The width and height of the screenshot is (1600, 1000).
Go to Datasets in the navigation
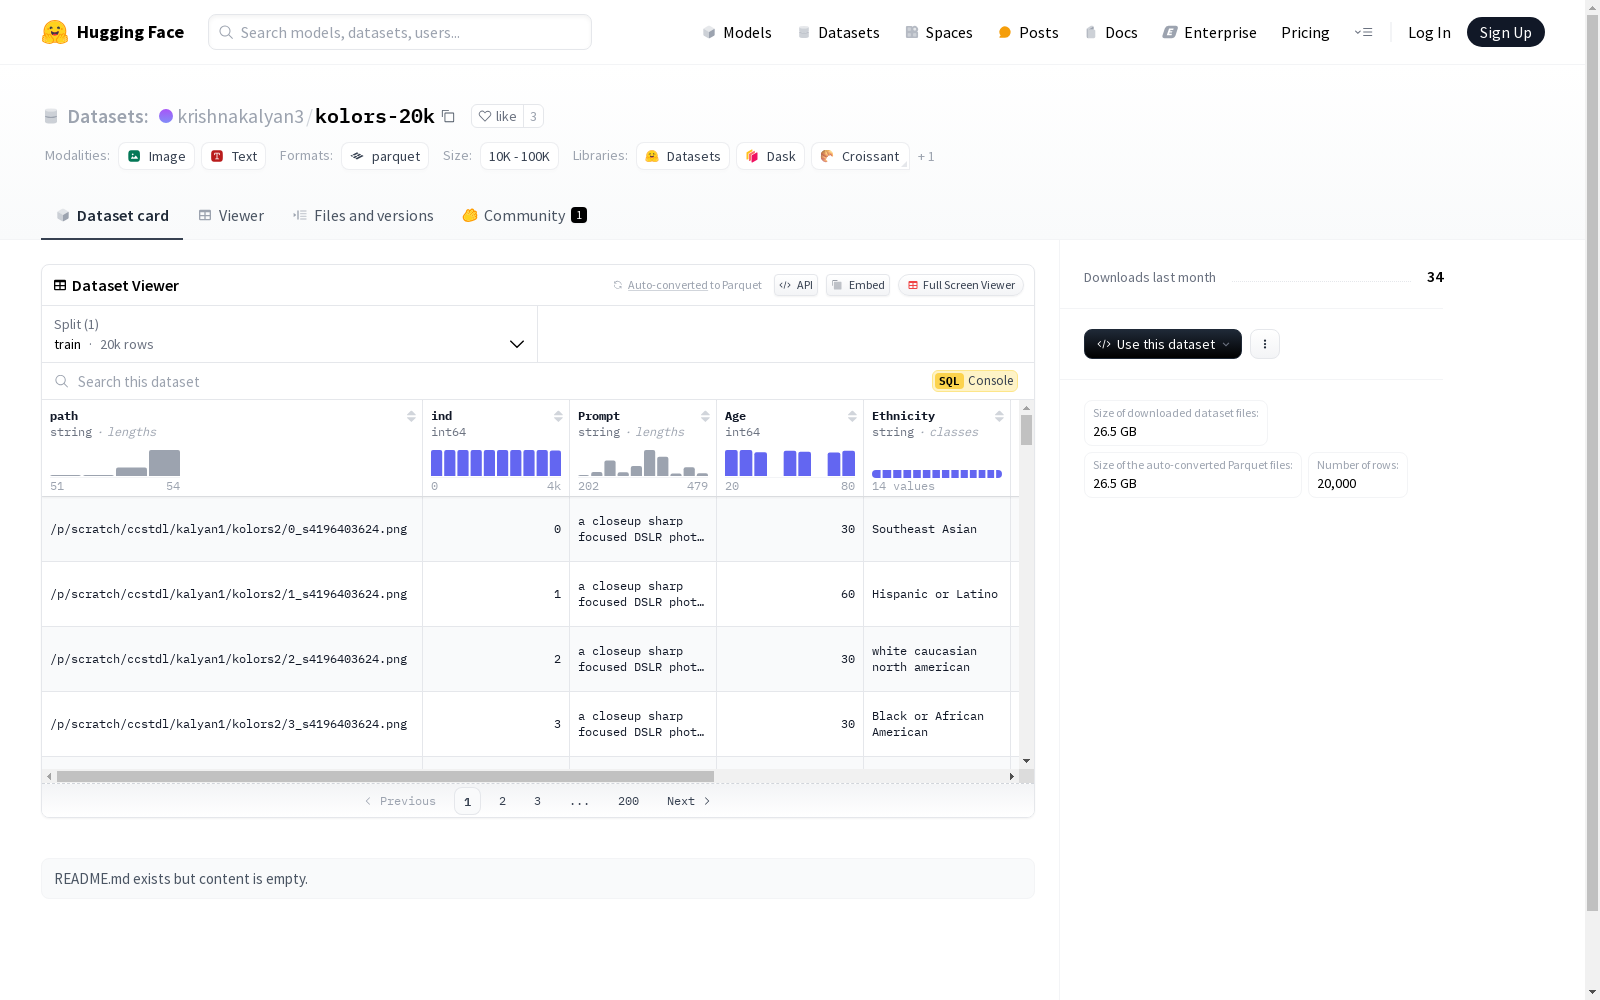[838, 32]
